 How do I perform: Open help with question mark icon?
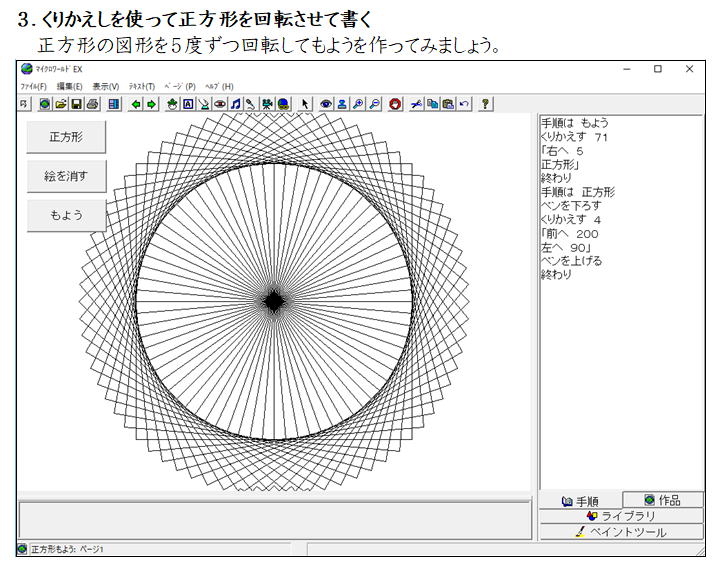pos(485,104)
